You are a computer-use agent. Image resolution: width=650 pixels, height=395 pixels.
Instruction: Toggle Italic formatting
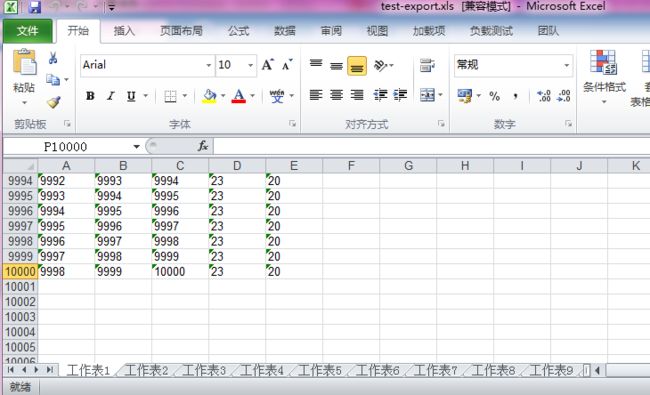point(110,96)
